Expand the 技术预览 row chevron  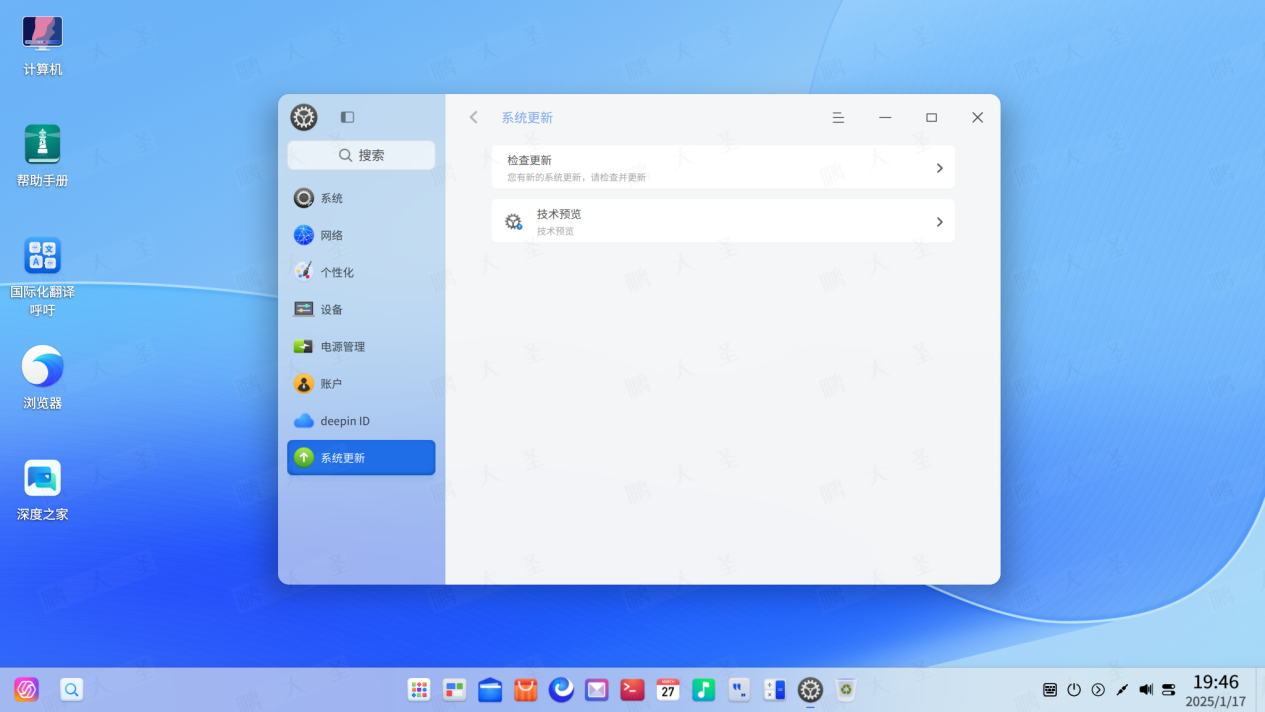click(x=939, y=222)
